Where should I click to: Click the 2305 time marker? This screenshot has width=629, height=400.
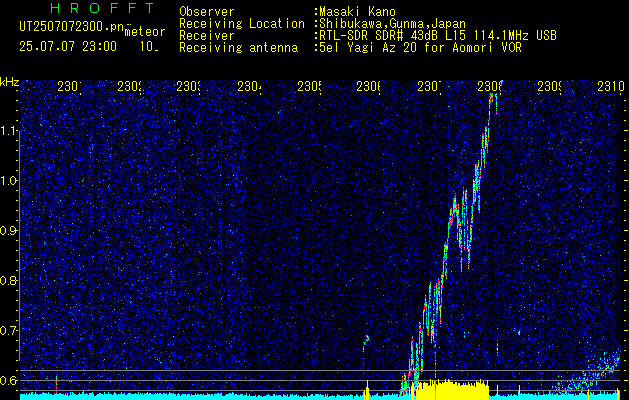[309, 86]
